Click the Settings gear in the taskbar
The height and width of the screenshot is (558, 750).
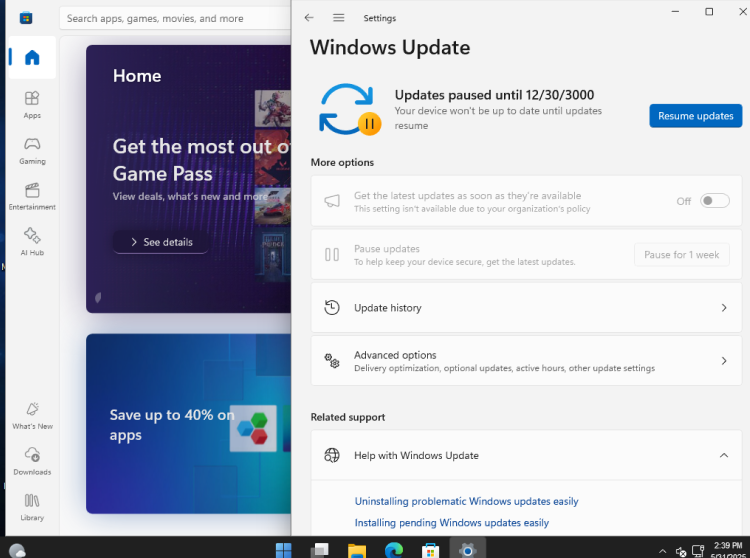[467, 550]
